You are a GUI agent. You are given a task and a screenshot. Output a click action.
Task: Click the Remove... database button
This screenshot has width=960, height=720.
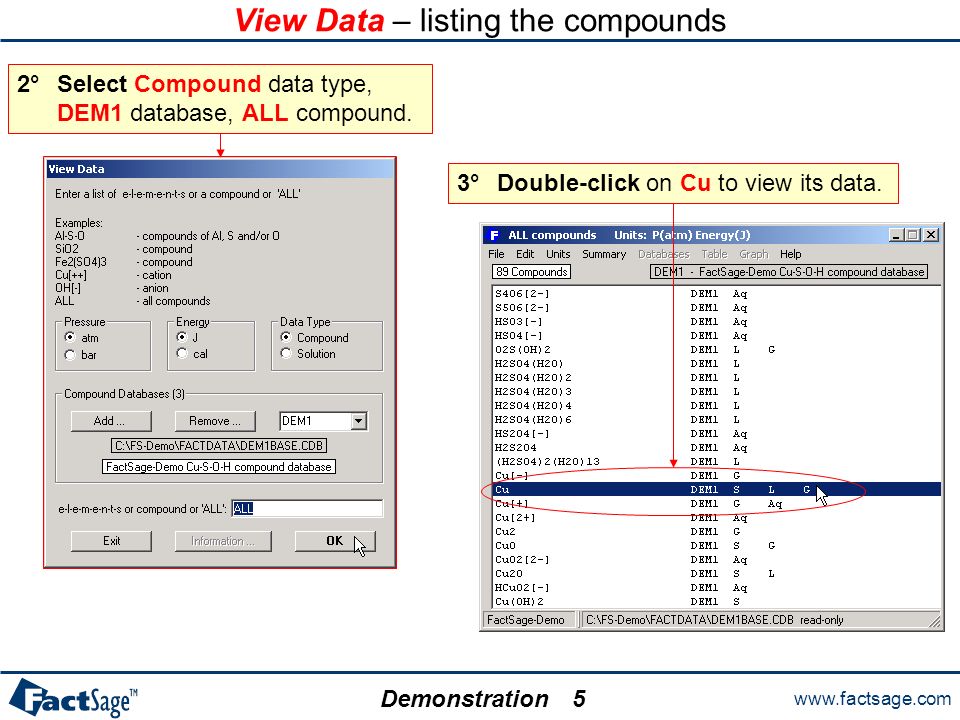point(215,421)
